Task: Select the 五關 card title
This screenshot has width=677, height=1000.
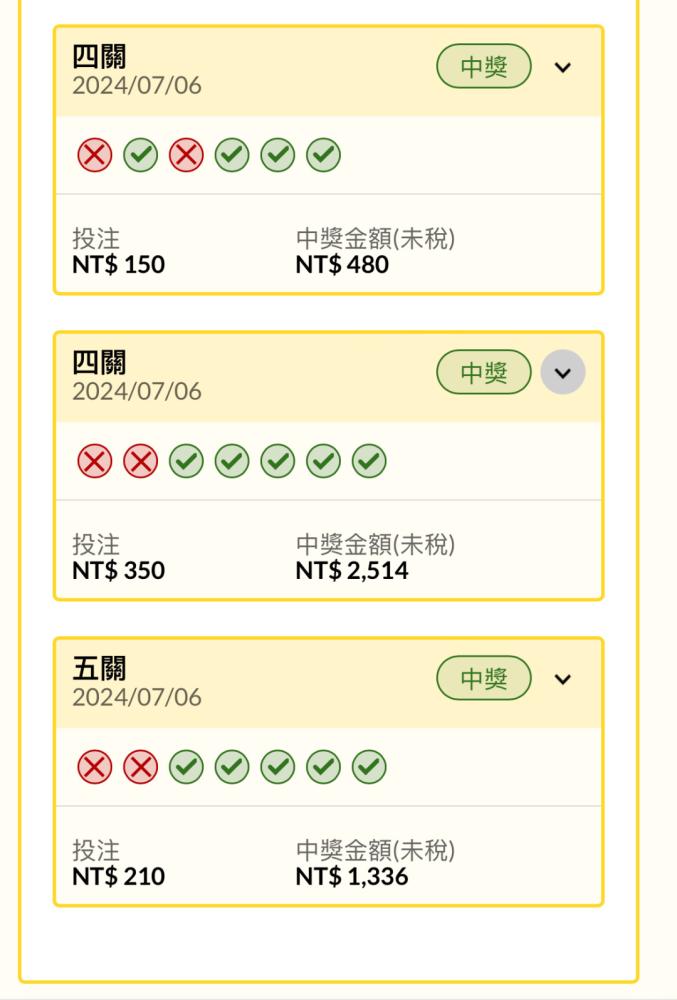Action: pos(99,668)
